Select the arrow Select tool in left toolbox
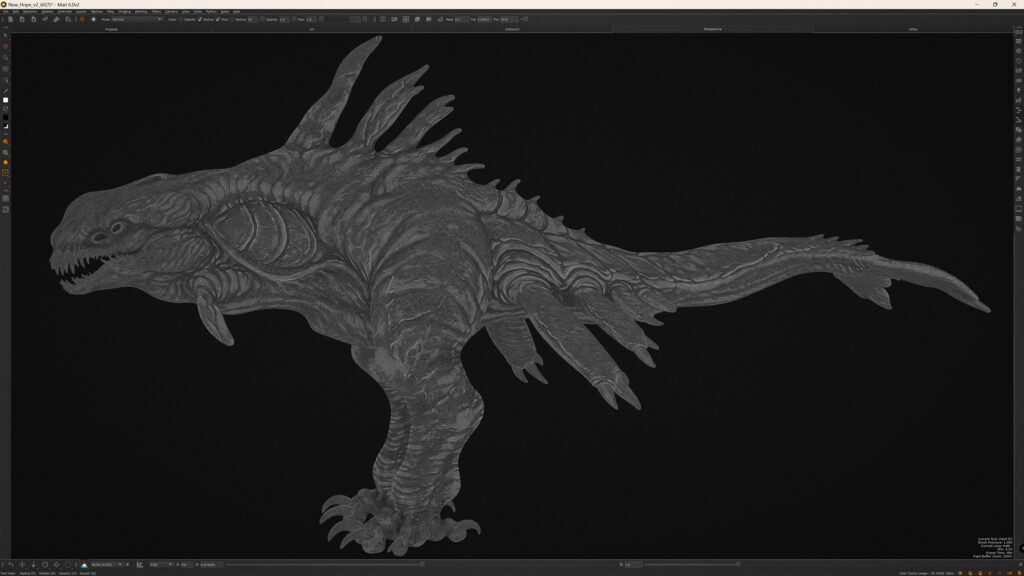Image resolution: width=1024 pixels, height=576 pixels. coord(5,36)
